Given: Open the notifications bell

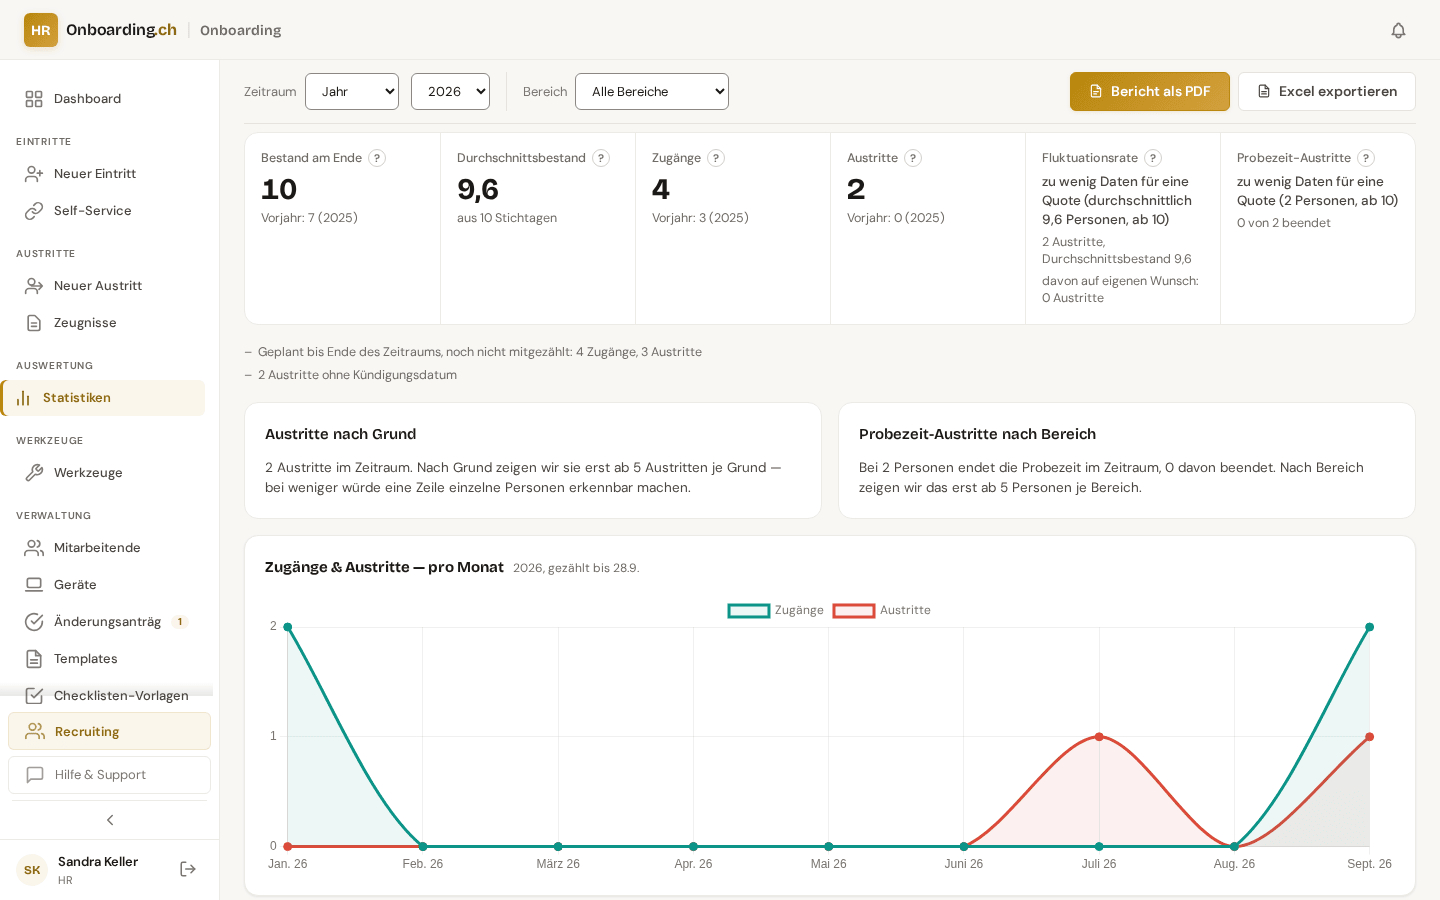Looking at the screenshot, I should coord(1398,30).
